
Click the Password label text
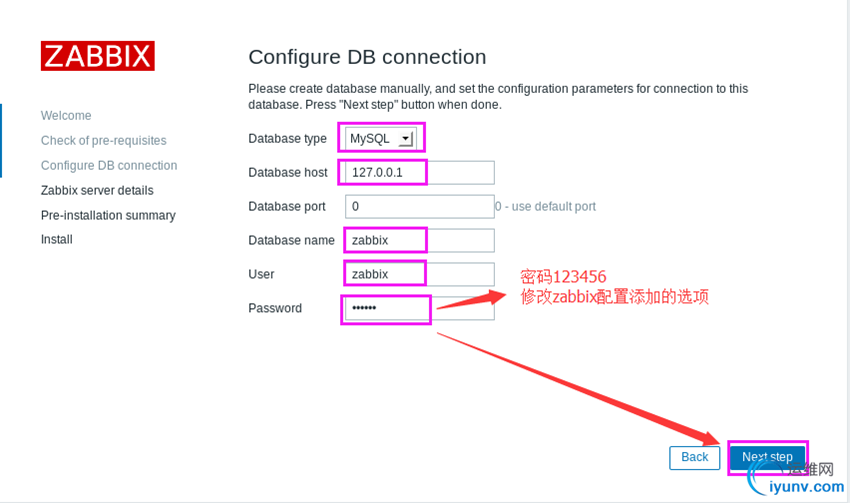click(275, 308)
